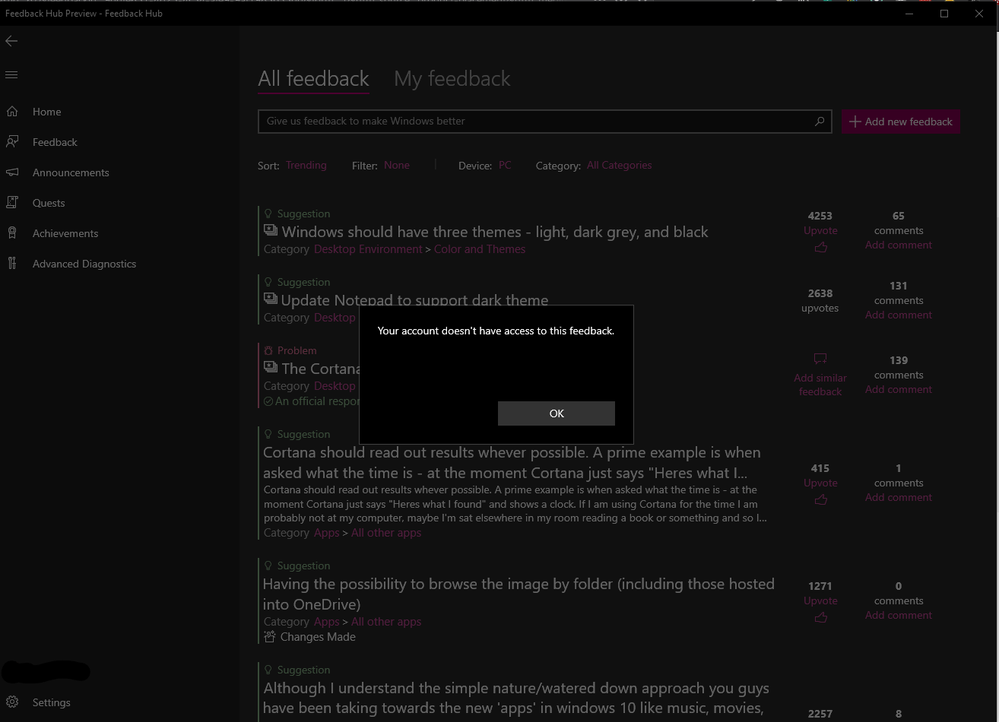Open the Filter None dropdown

[396, 165]
